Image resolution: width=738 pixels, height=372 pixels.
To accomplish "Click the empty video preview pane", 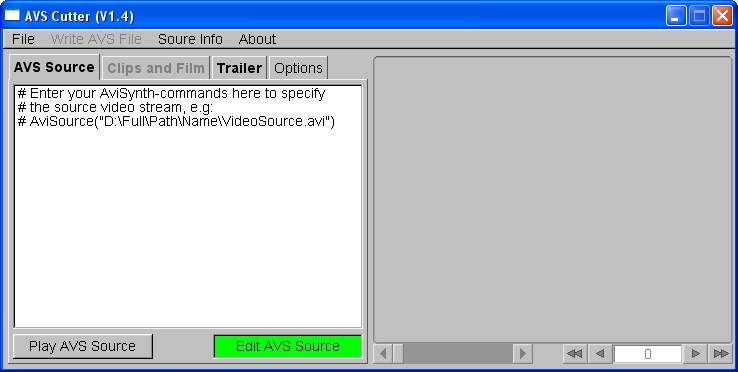I will tap(553, 199).
